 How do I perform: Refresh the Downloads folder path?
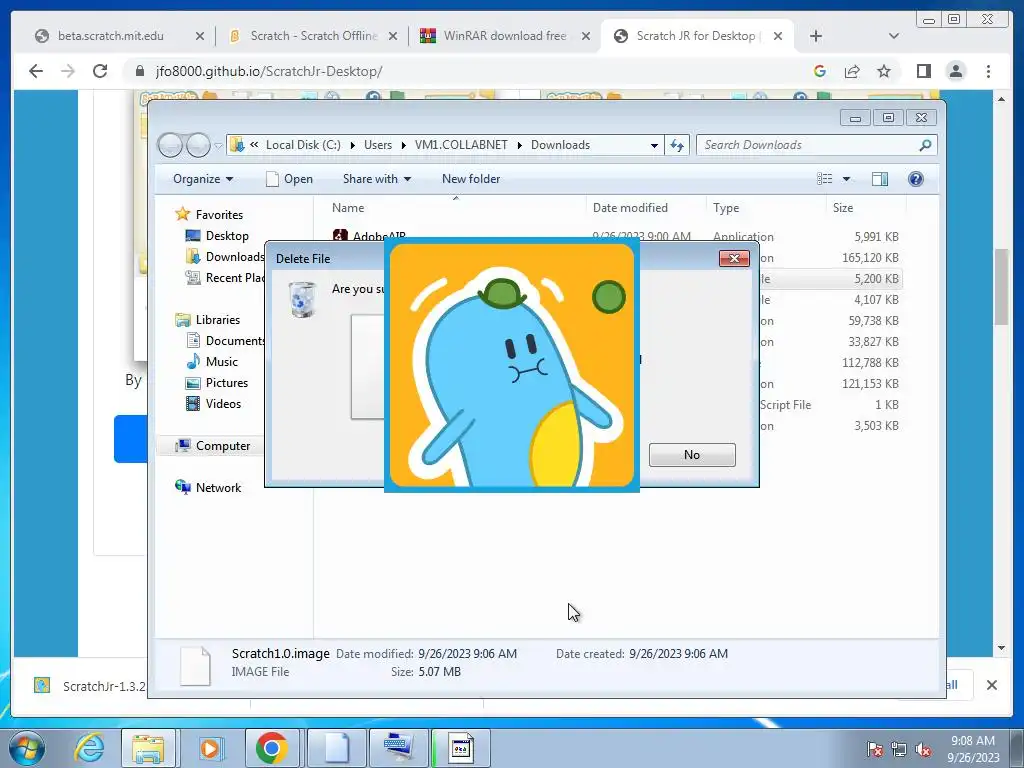coord(677,145)
